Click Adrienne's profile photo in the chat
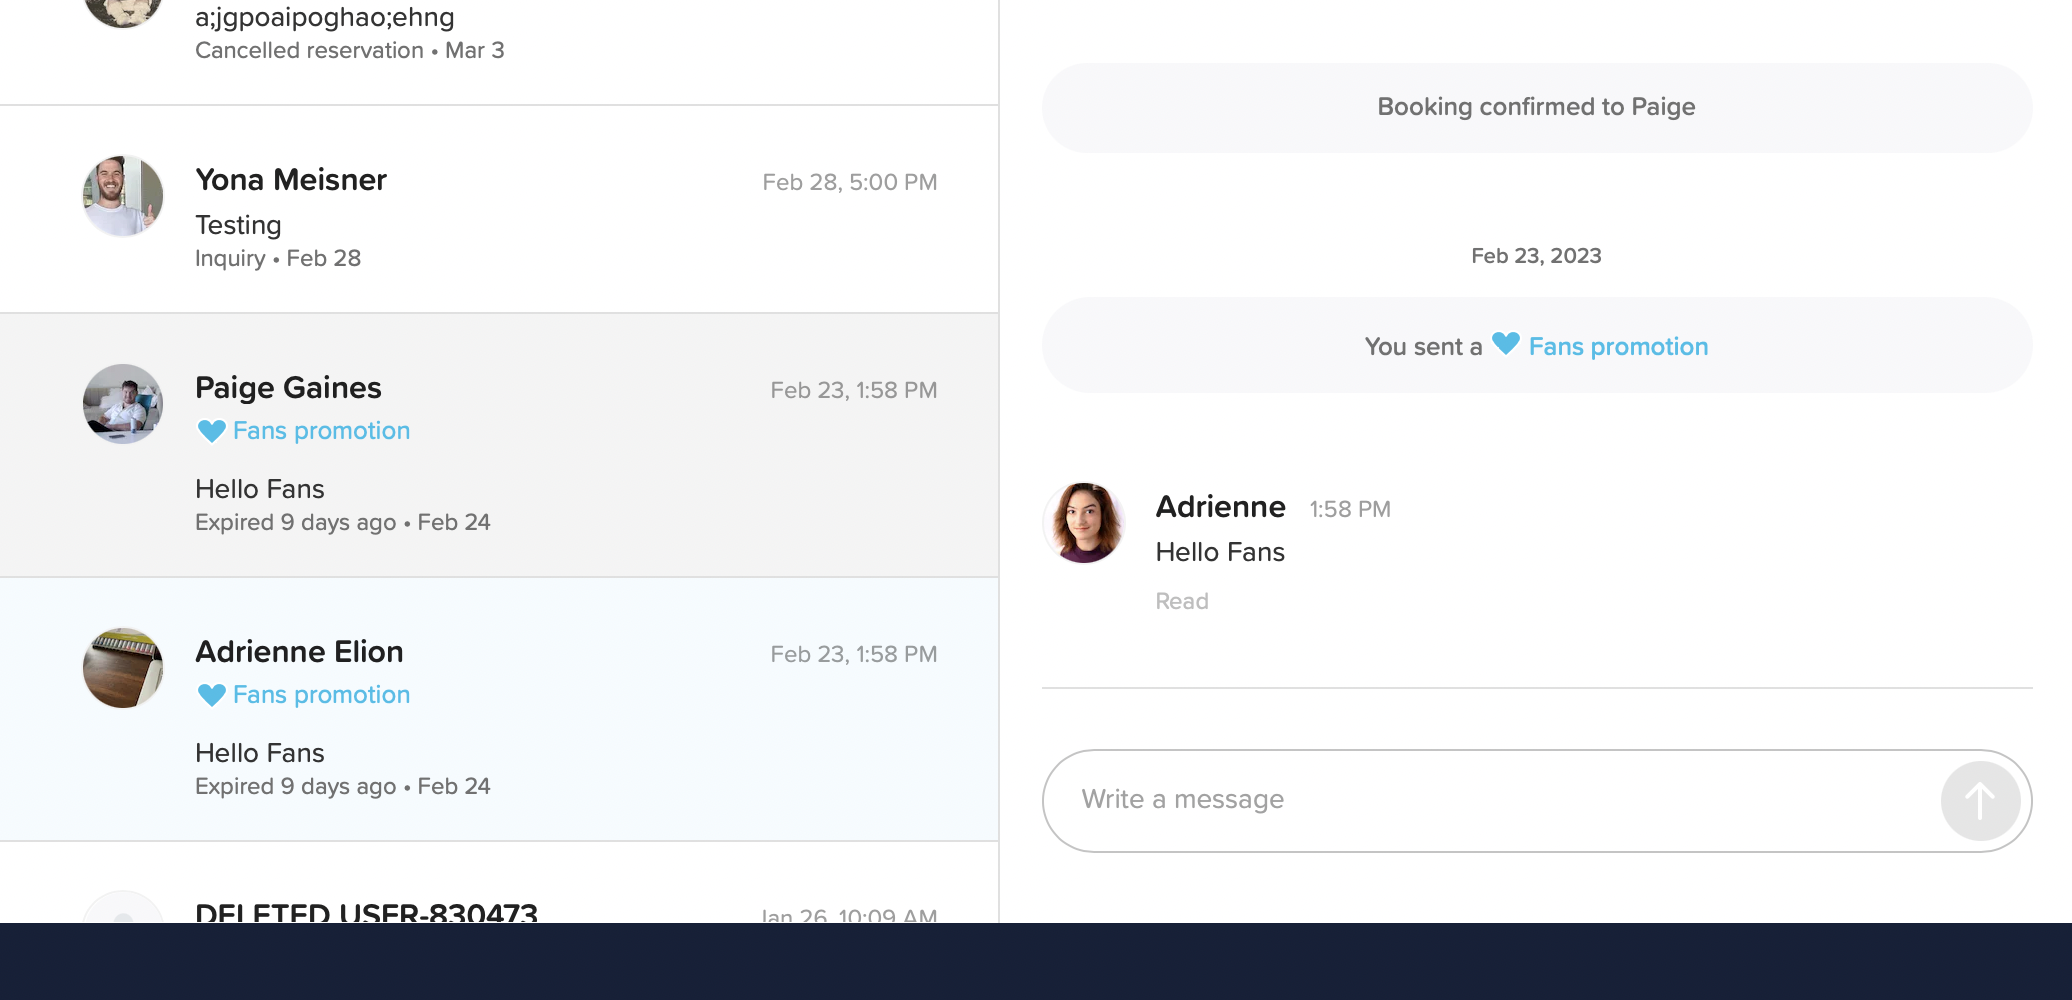The image size is (2072, 1000). (1084, 523)
